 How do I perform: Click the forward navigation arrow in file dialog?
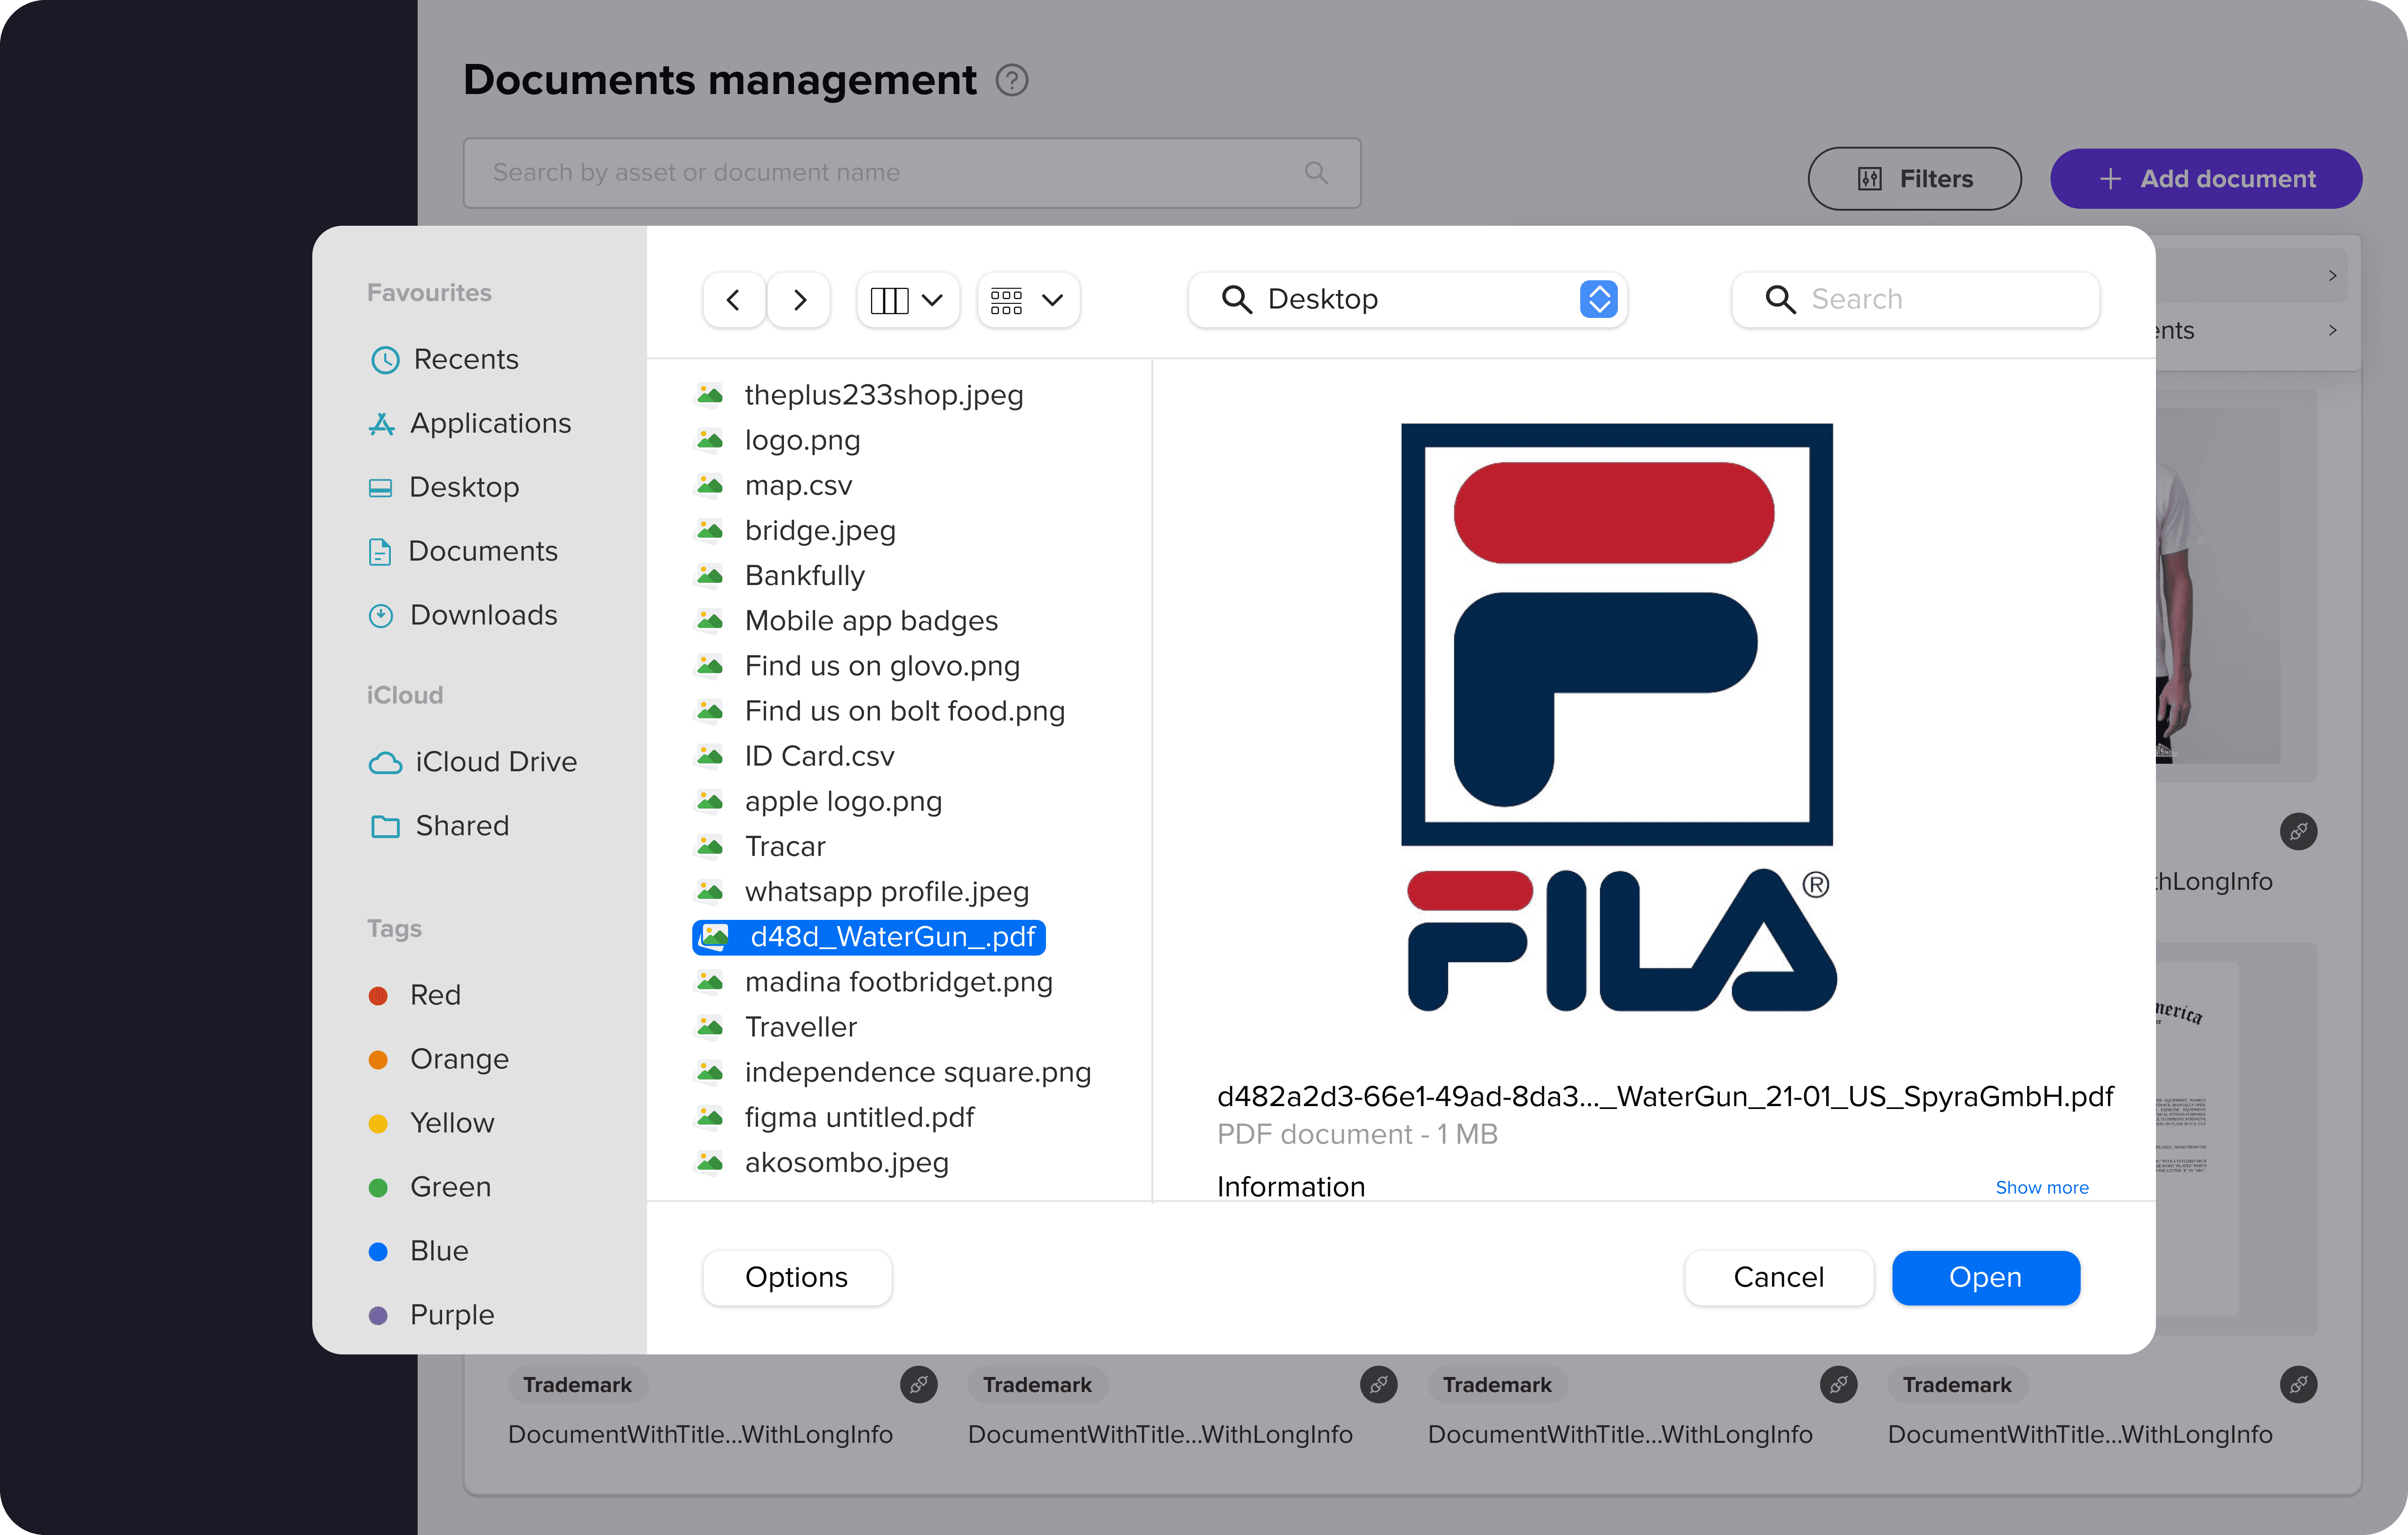tap(799, 299)
